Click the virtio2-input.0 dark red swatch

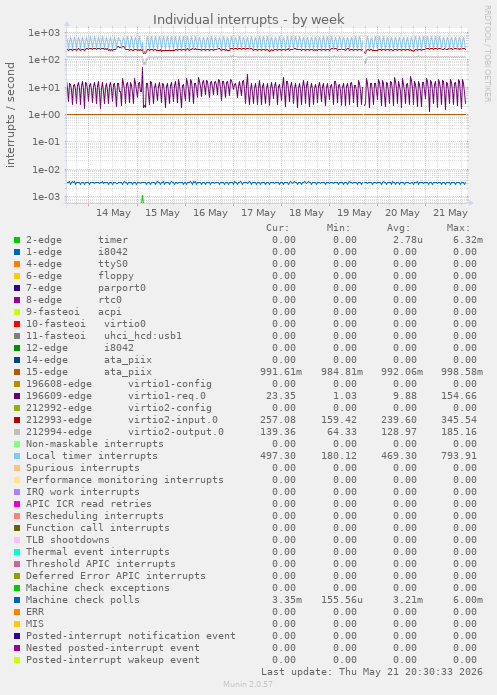click(x=17, y=420)
